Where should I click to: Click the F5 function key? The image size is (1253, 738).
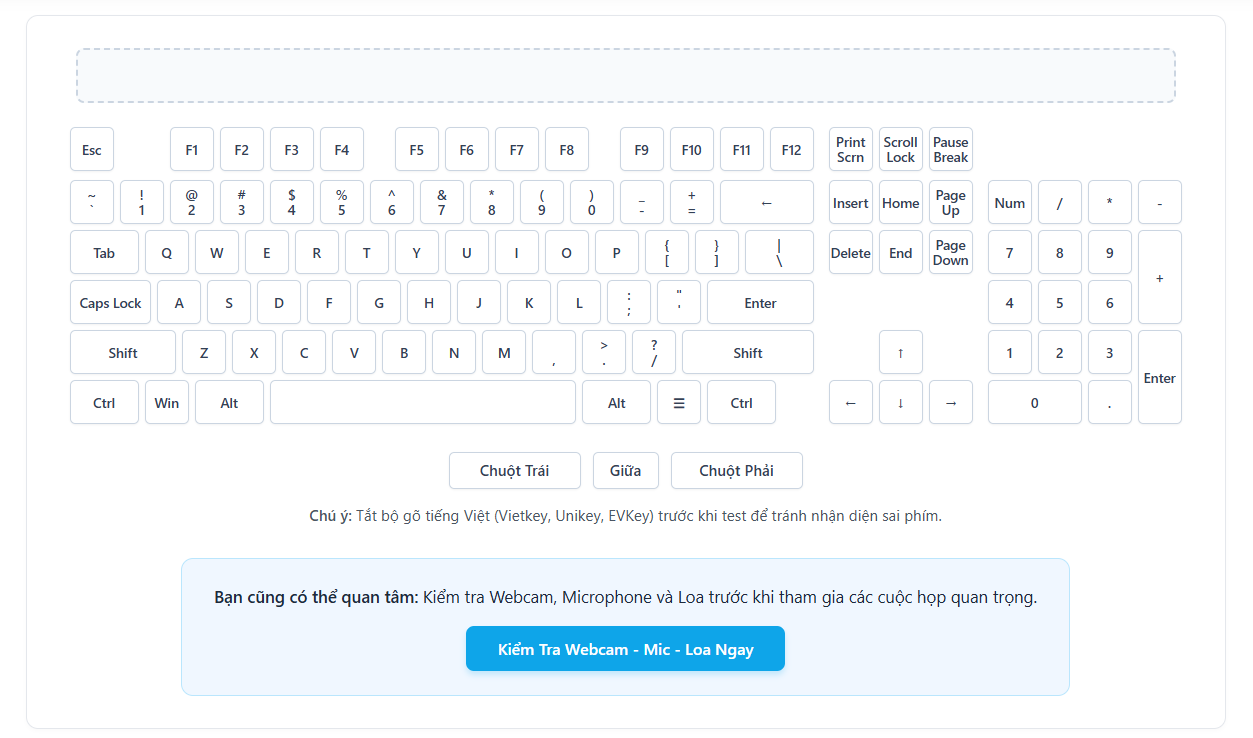(417, 150)
